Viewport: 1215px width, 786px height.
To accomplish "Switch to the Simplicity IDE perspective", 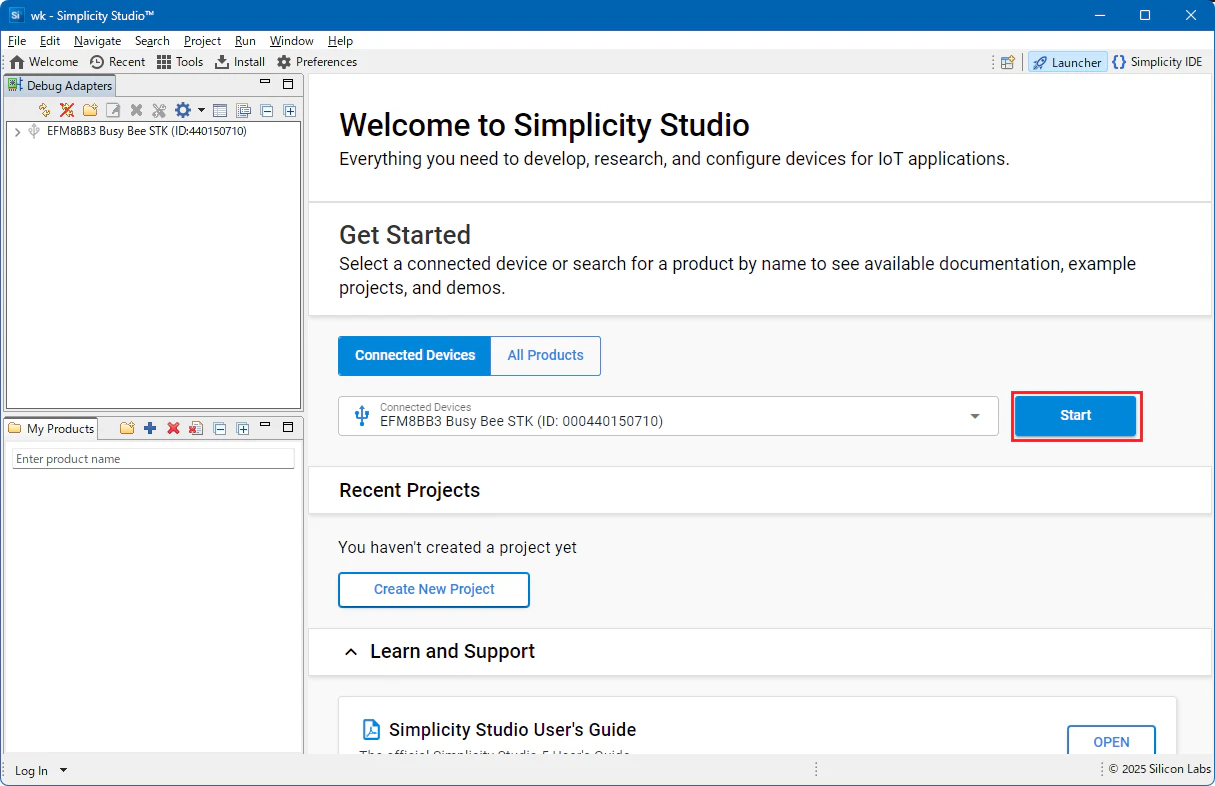I will tap(1157, 62).
